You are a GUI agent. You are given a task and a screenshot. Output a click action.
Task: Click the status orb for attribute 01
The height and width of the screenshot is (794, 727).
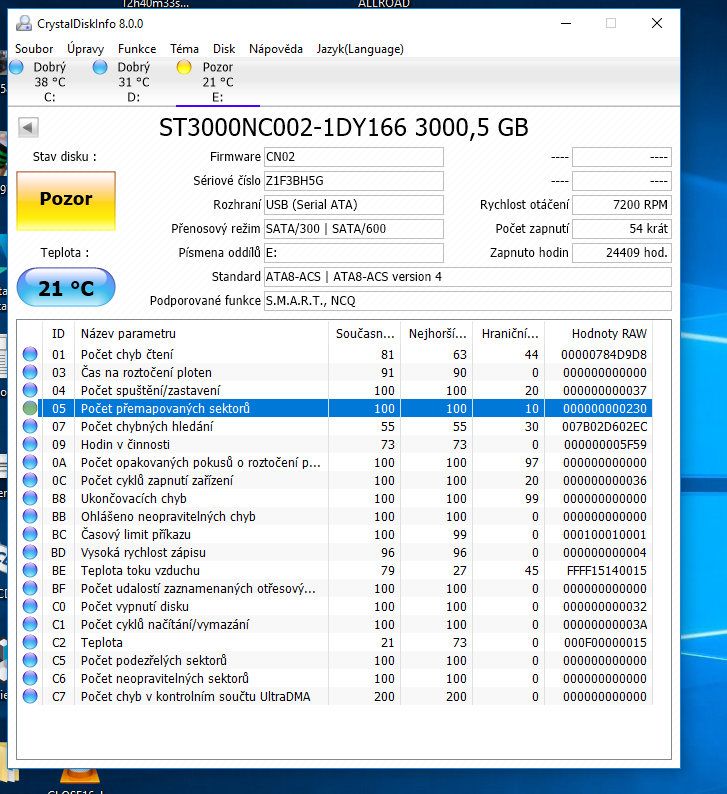click(x=30, y=355)
